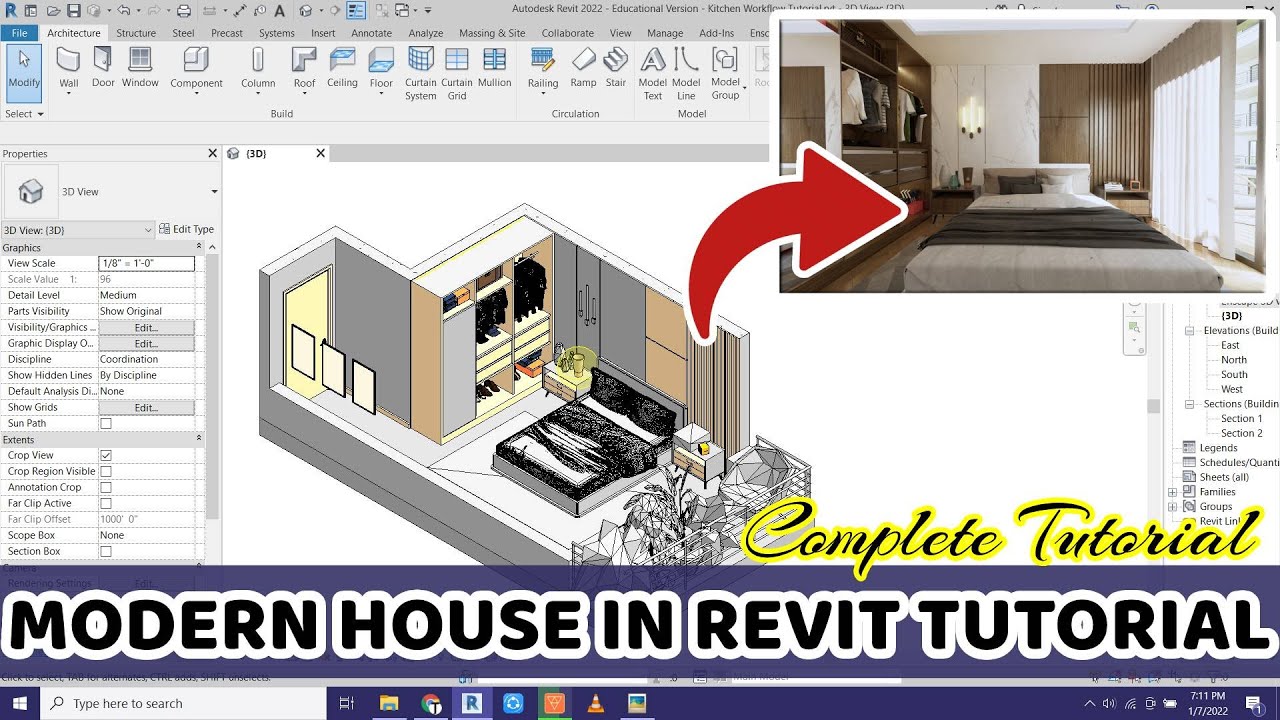The image size is (1280, 720).
Task: Enable Crop Region Visible checkbox
Action: 106,471
